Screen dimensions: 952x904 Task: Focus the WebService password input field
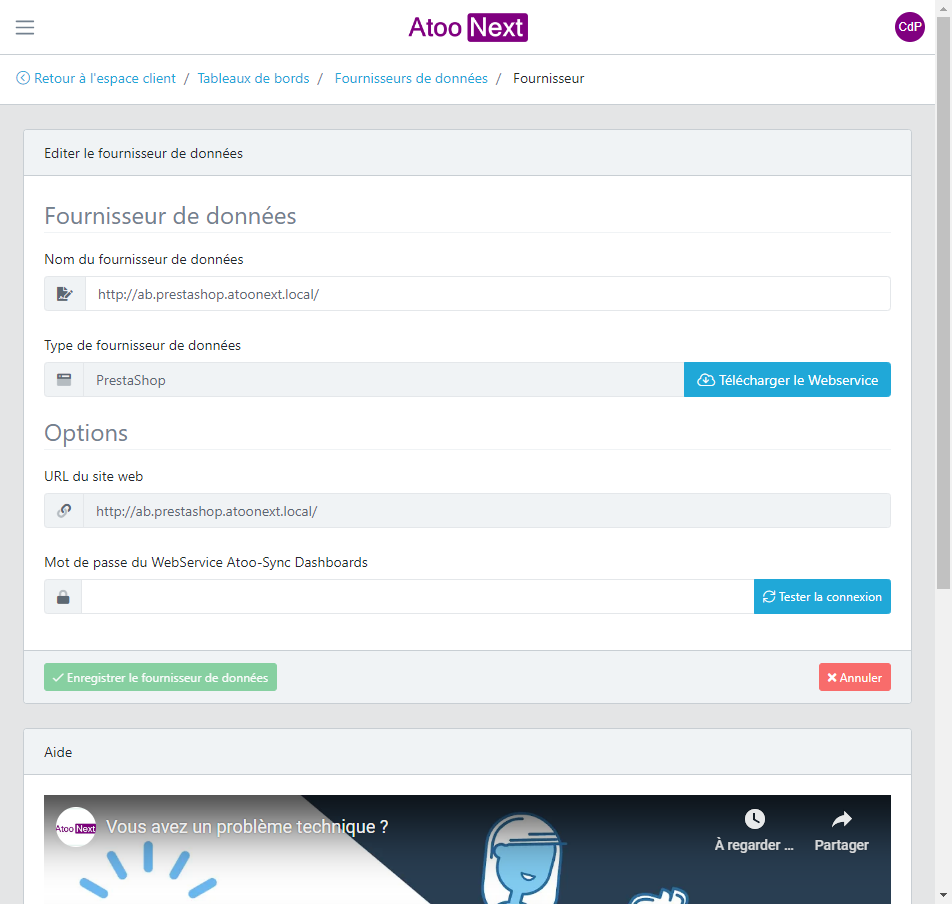[418, 597]
